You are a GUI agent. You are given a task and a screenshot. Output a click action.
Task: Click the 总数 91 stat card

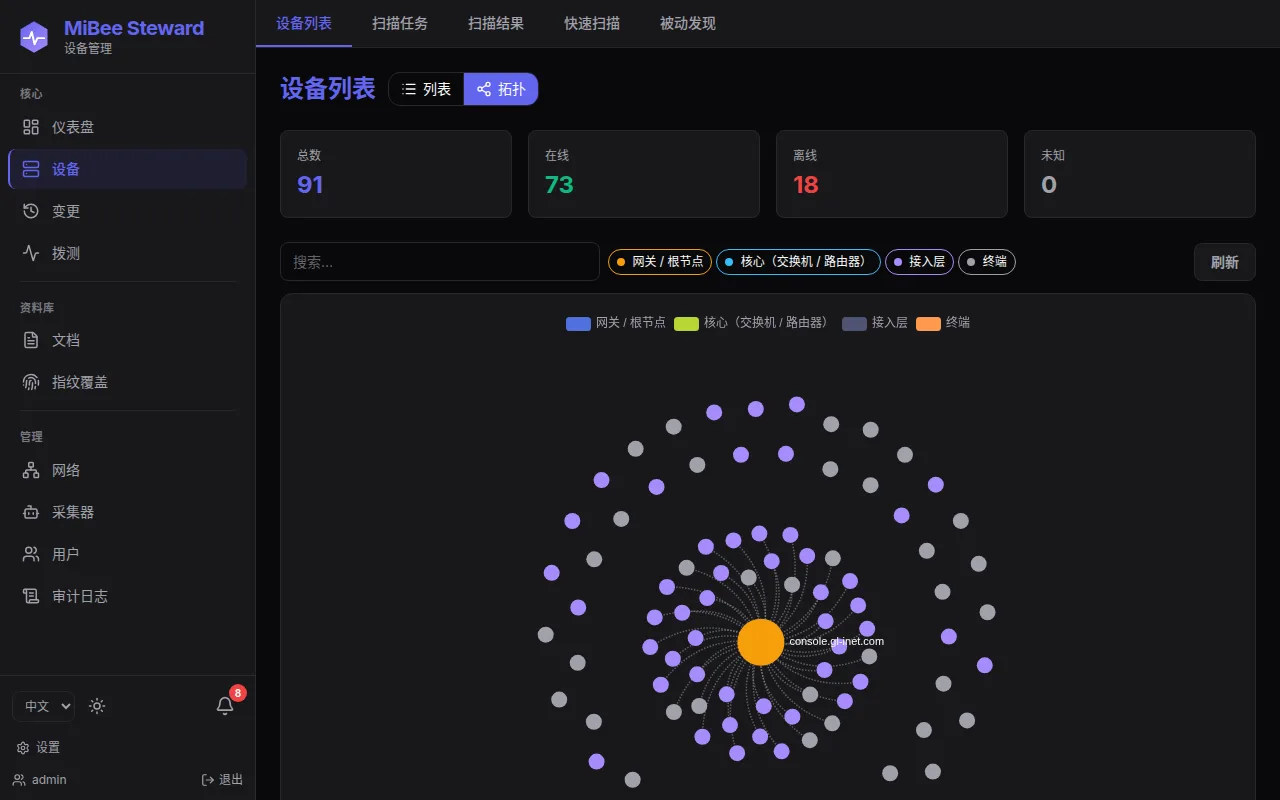[x=396, y=174]
